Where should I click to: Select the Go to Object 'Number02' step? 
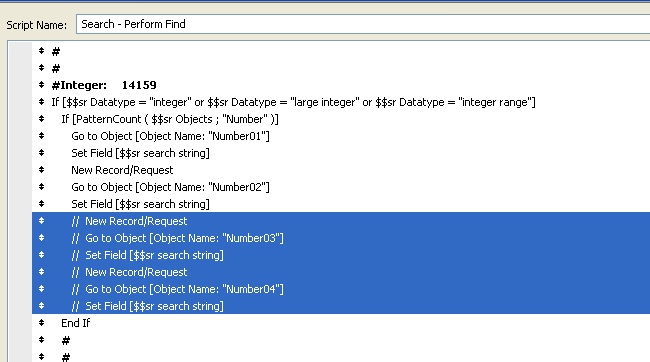(x=170, y=187)
